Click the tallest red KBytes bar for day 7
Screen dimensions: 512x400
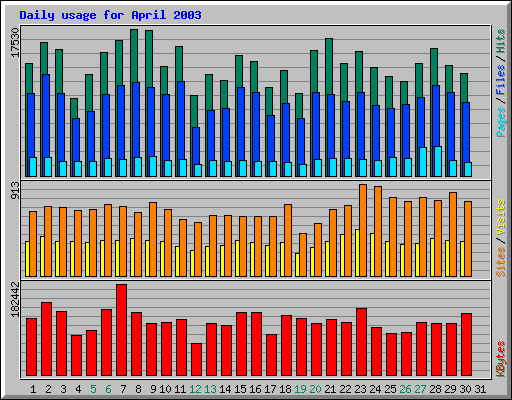point(121,330)
